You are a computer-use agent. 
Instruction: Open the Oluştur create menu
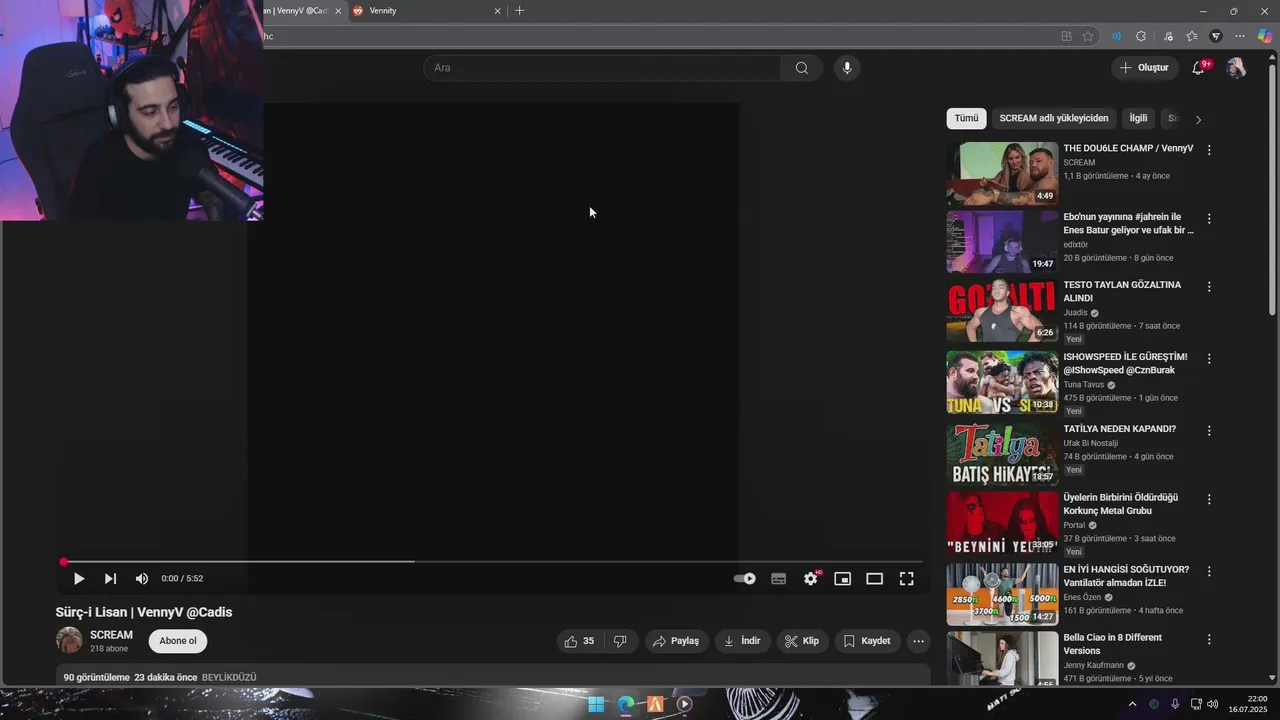pyautogui.click(x=1144, y=68)
